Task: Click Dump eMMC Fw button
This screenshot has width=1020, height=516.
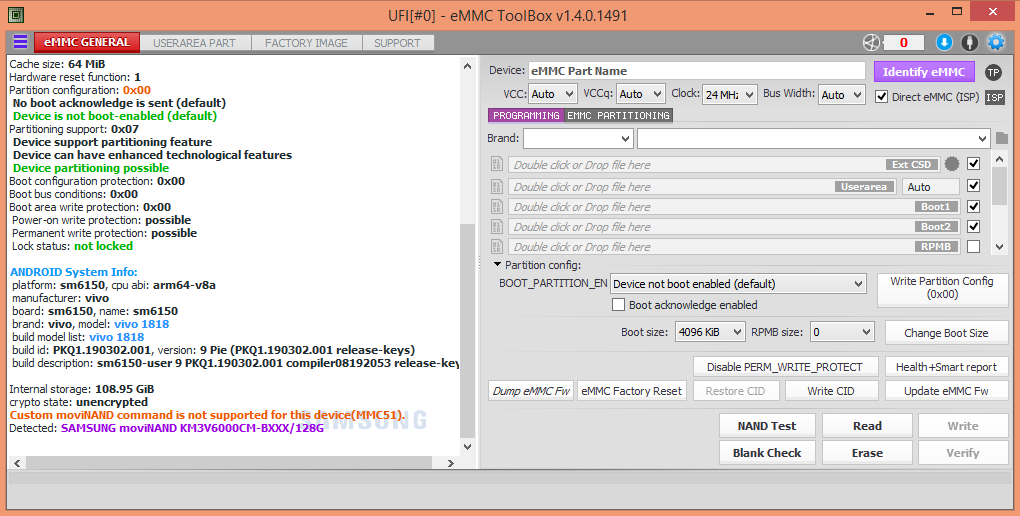Action: pos(531,390)
